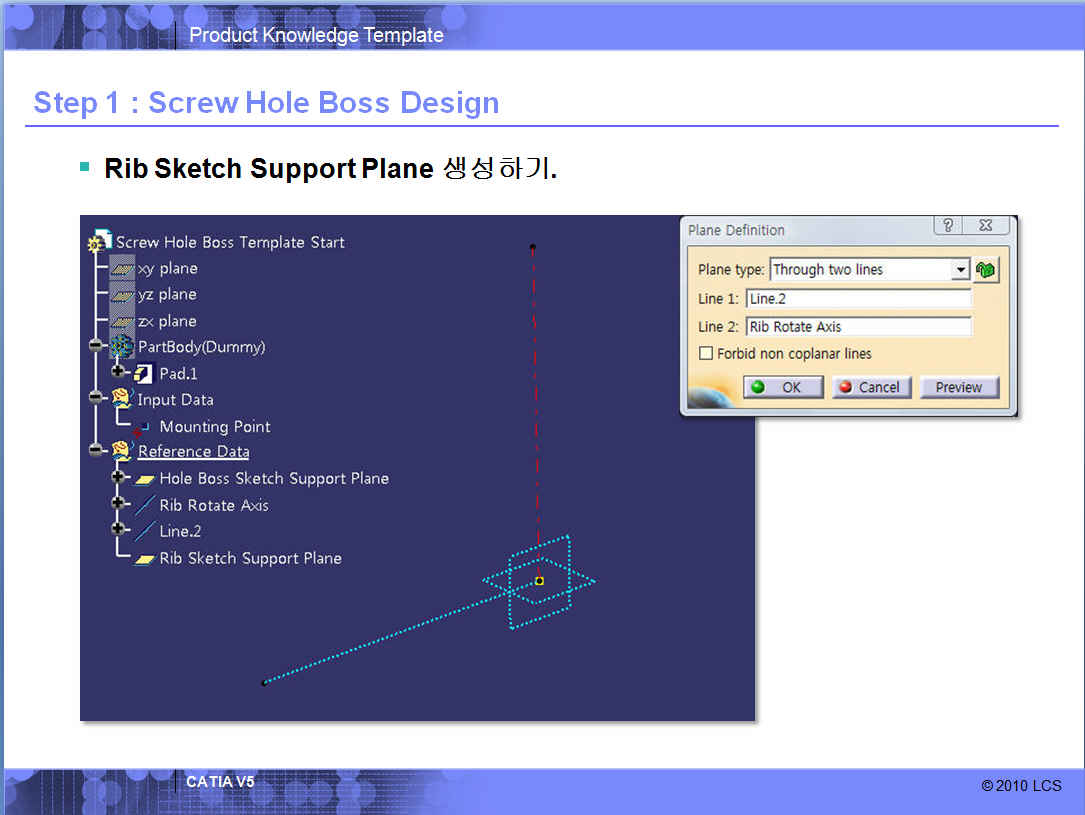Select the yz plane icon in tree

pos(123,295)
